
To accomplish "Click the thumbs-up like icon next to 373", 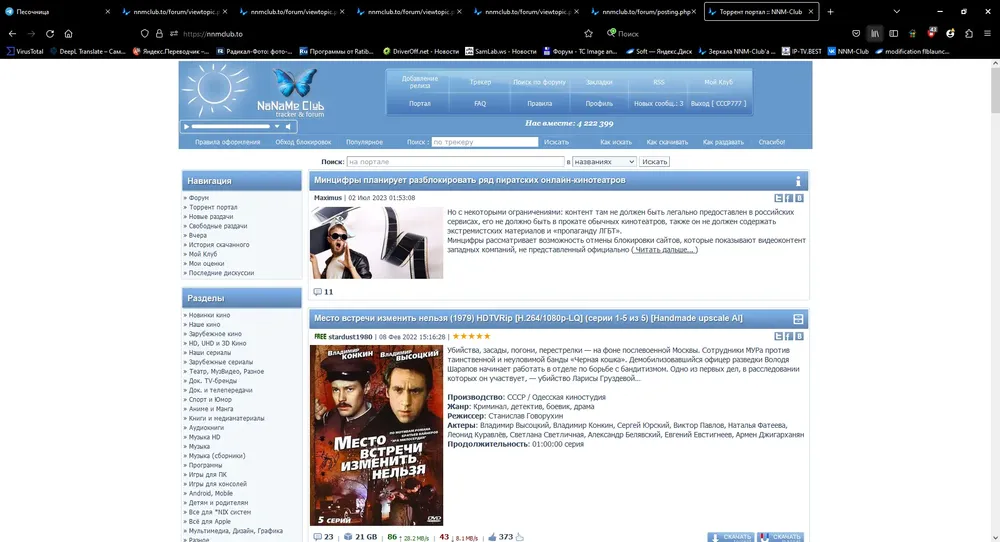I will point(492,537).
